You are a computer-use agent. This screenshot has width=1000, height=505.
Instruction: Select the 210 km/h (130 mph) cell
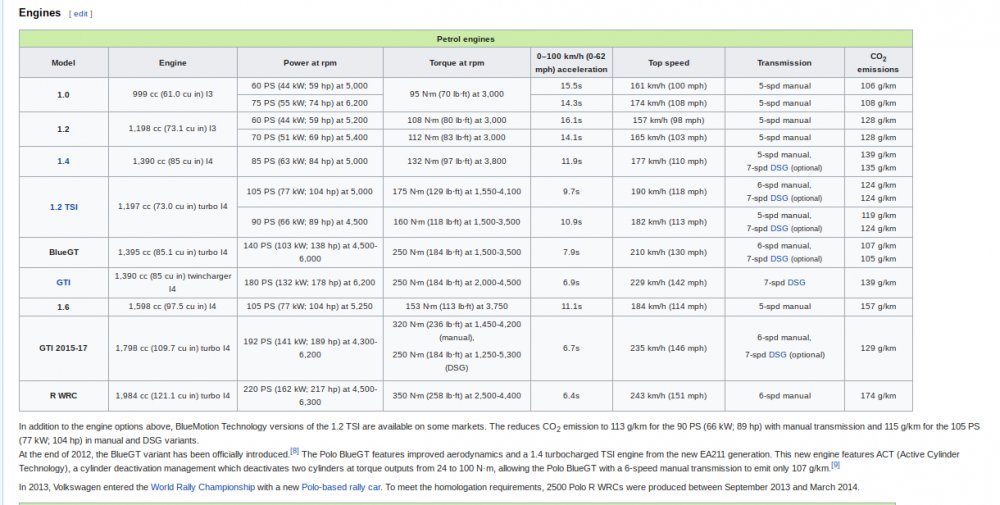tap(668, 252)
